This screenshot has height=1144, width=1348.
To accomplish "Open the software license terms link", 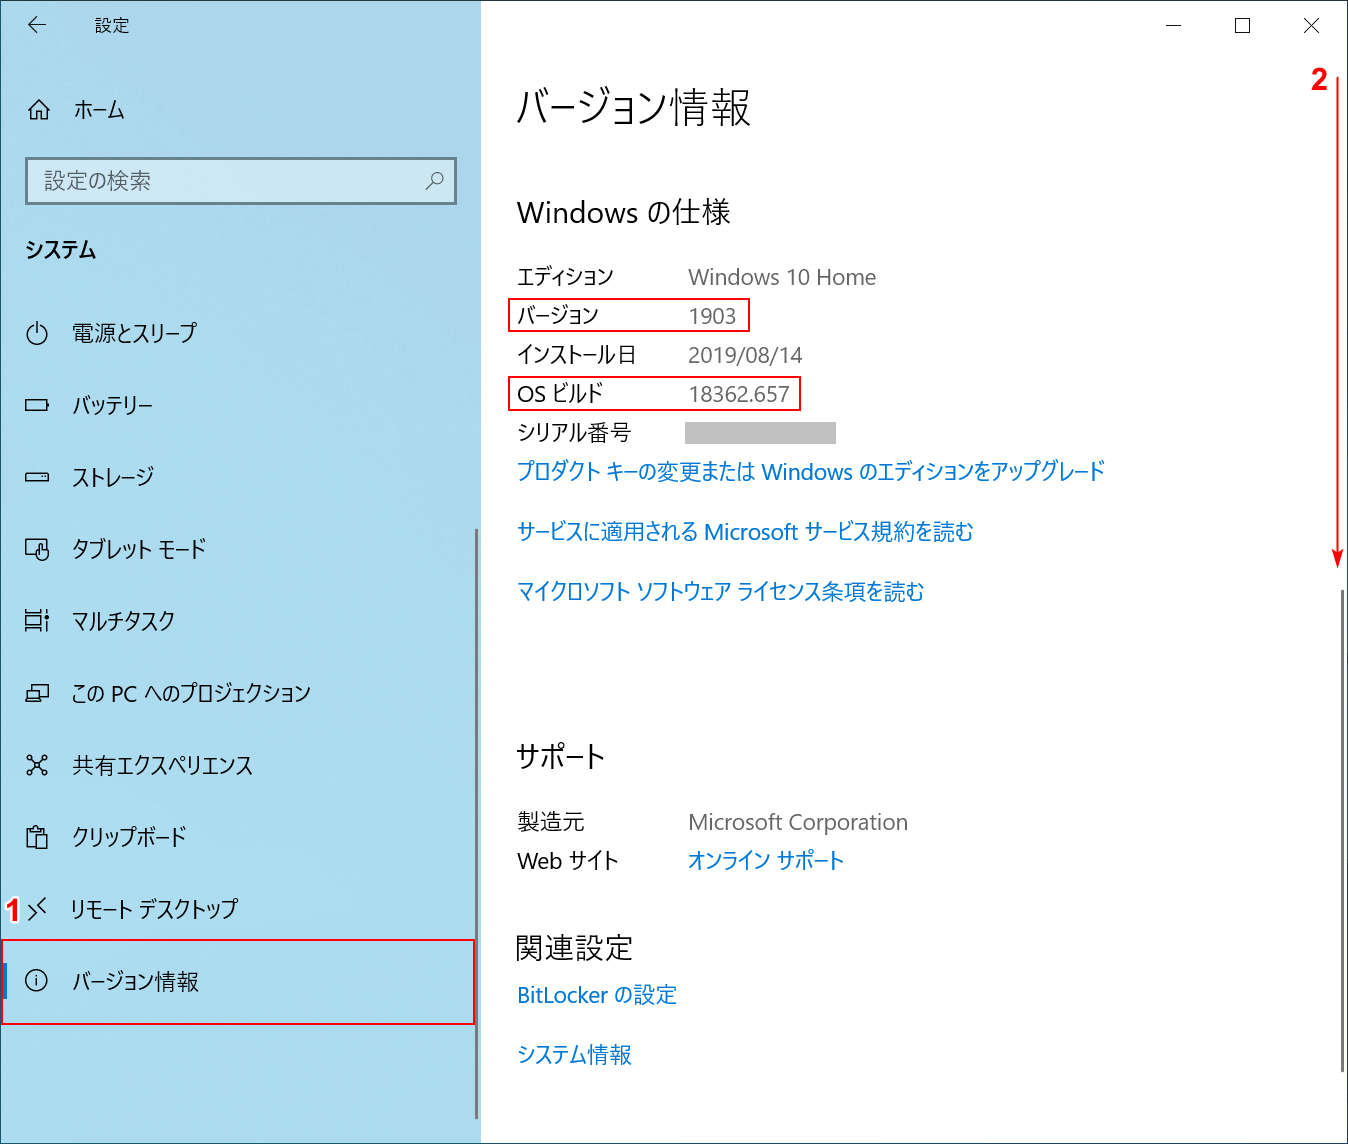I will tap(720, 591).
